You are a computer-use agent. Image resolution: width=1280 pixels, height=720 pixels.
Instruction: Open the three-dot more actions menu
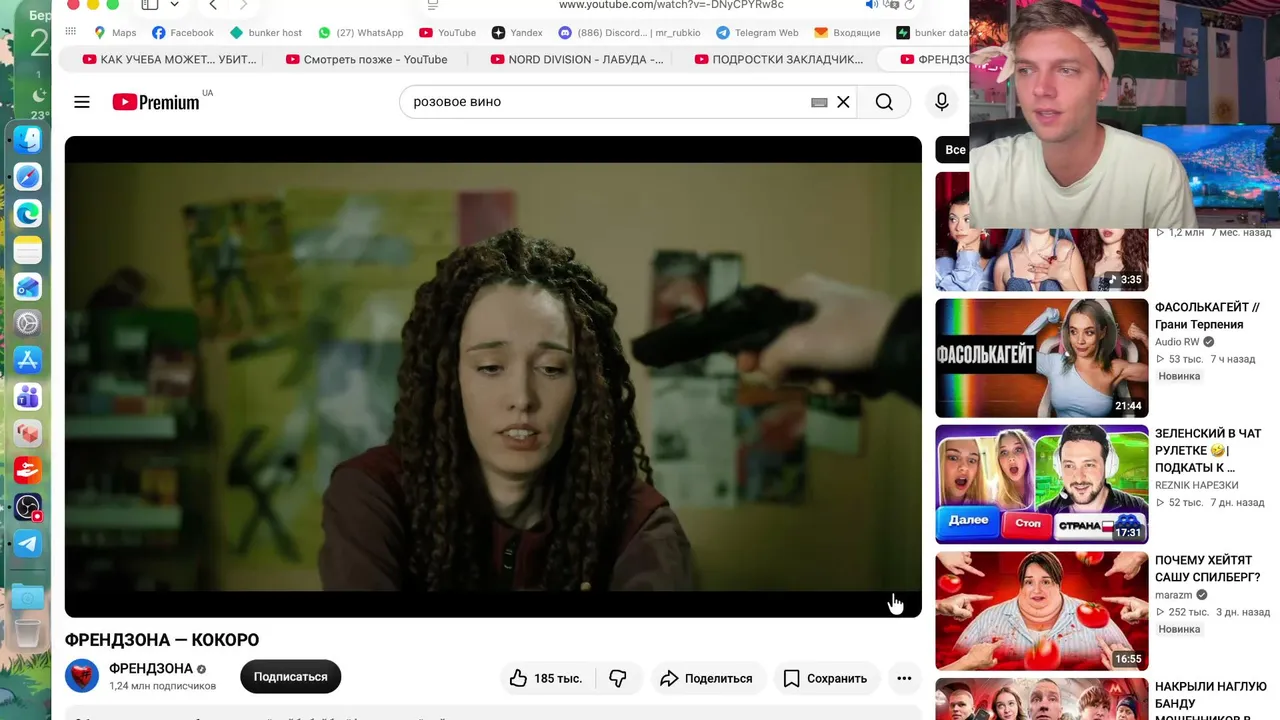coord(904,678)
